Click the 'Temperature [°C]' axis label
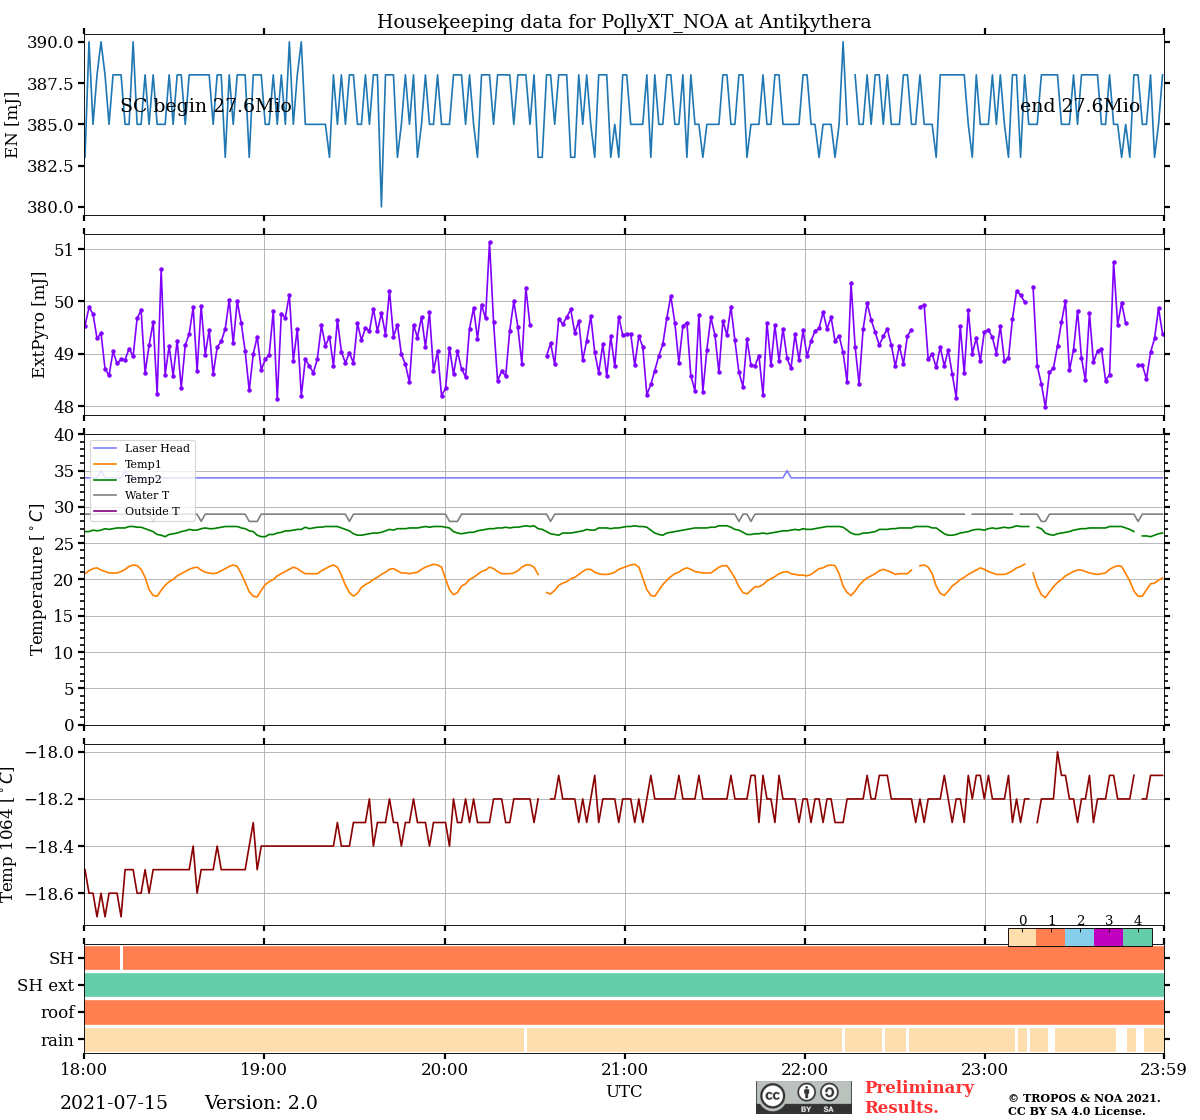 37,580
